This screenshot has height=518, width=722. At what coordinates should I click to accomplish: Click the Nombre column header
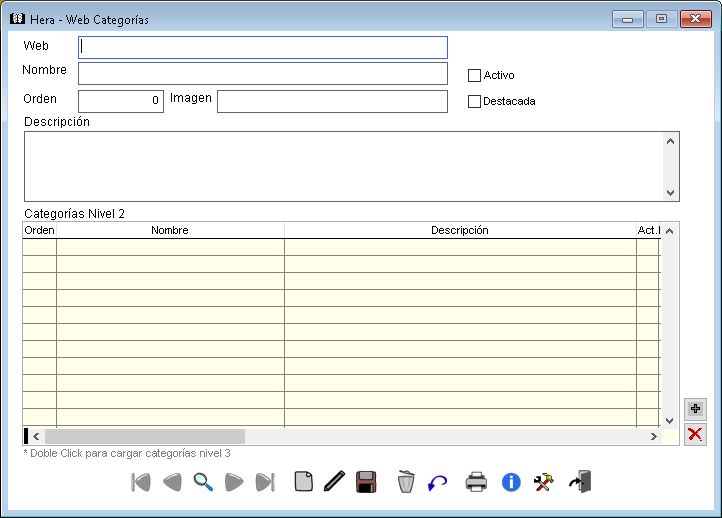tap(170, 230)
